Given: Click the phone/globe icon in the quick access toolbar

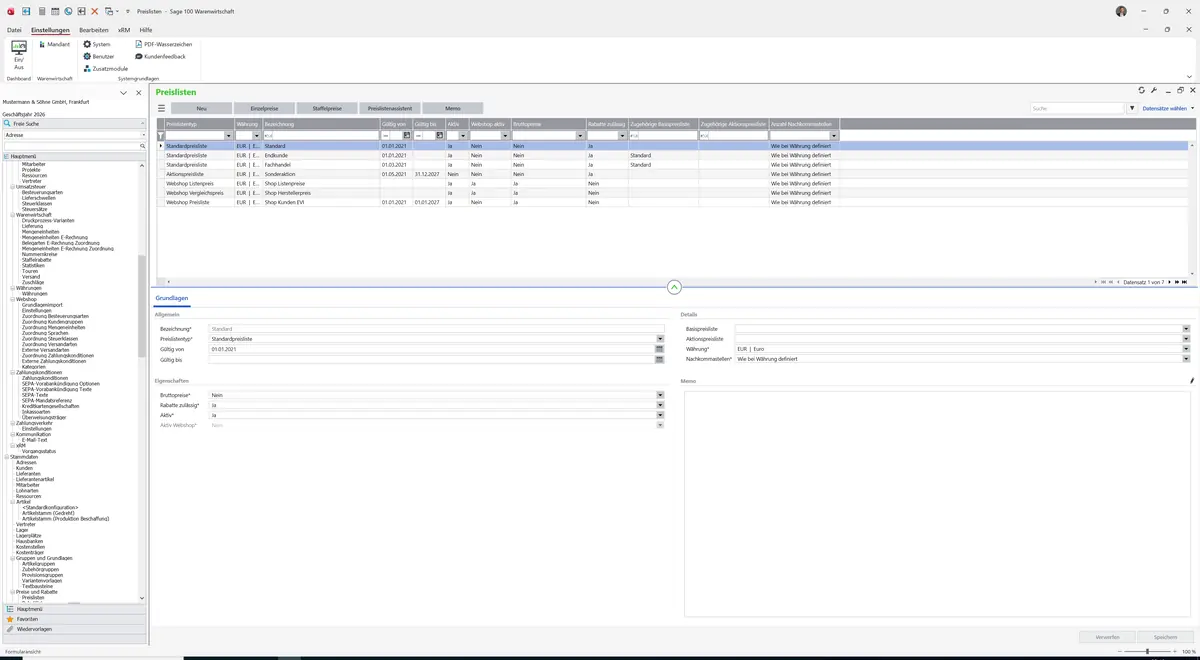Looking at the screenshot, I should [x=68, y=11].
